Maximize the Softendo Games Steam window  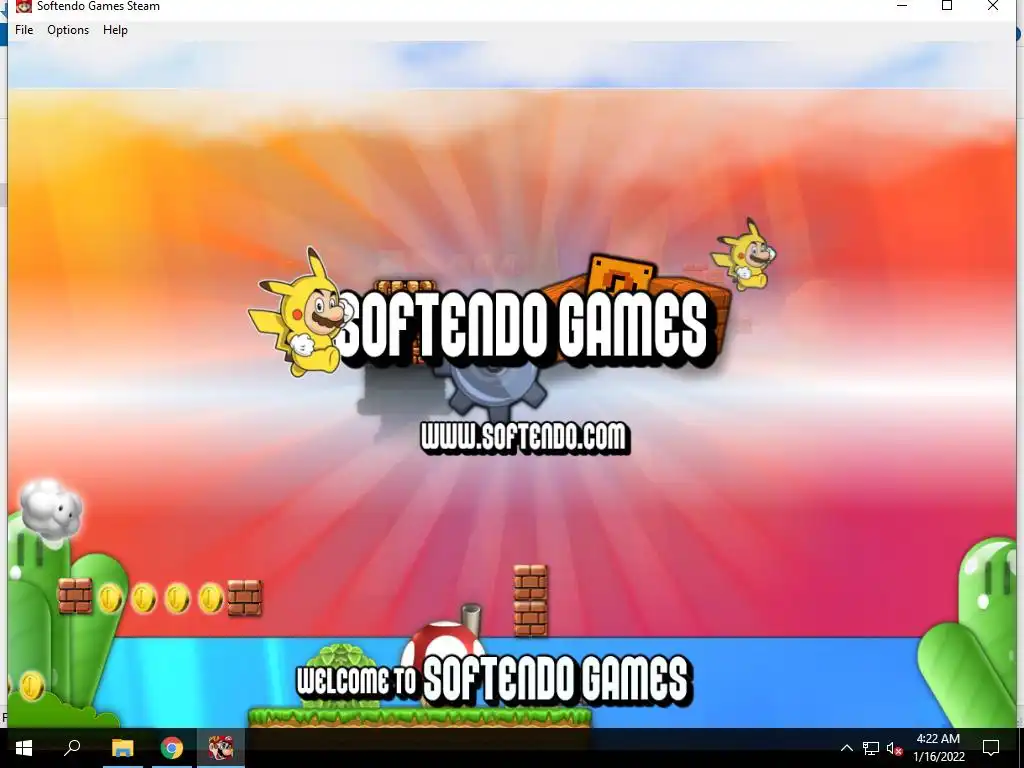click(x=947, y=6)
